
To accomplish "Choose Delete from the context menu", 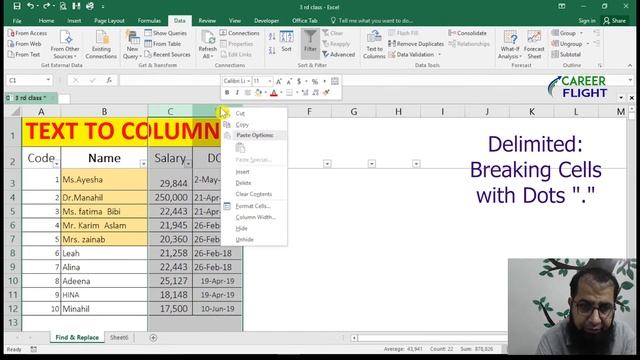I will (243, 183).
